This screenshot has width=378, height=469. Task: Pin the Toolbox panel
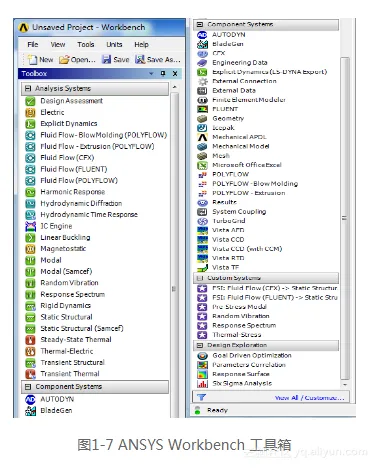click(163, 74)
